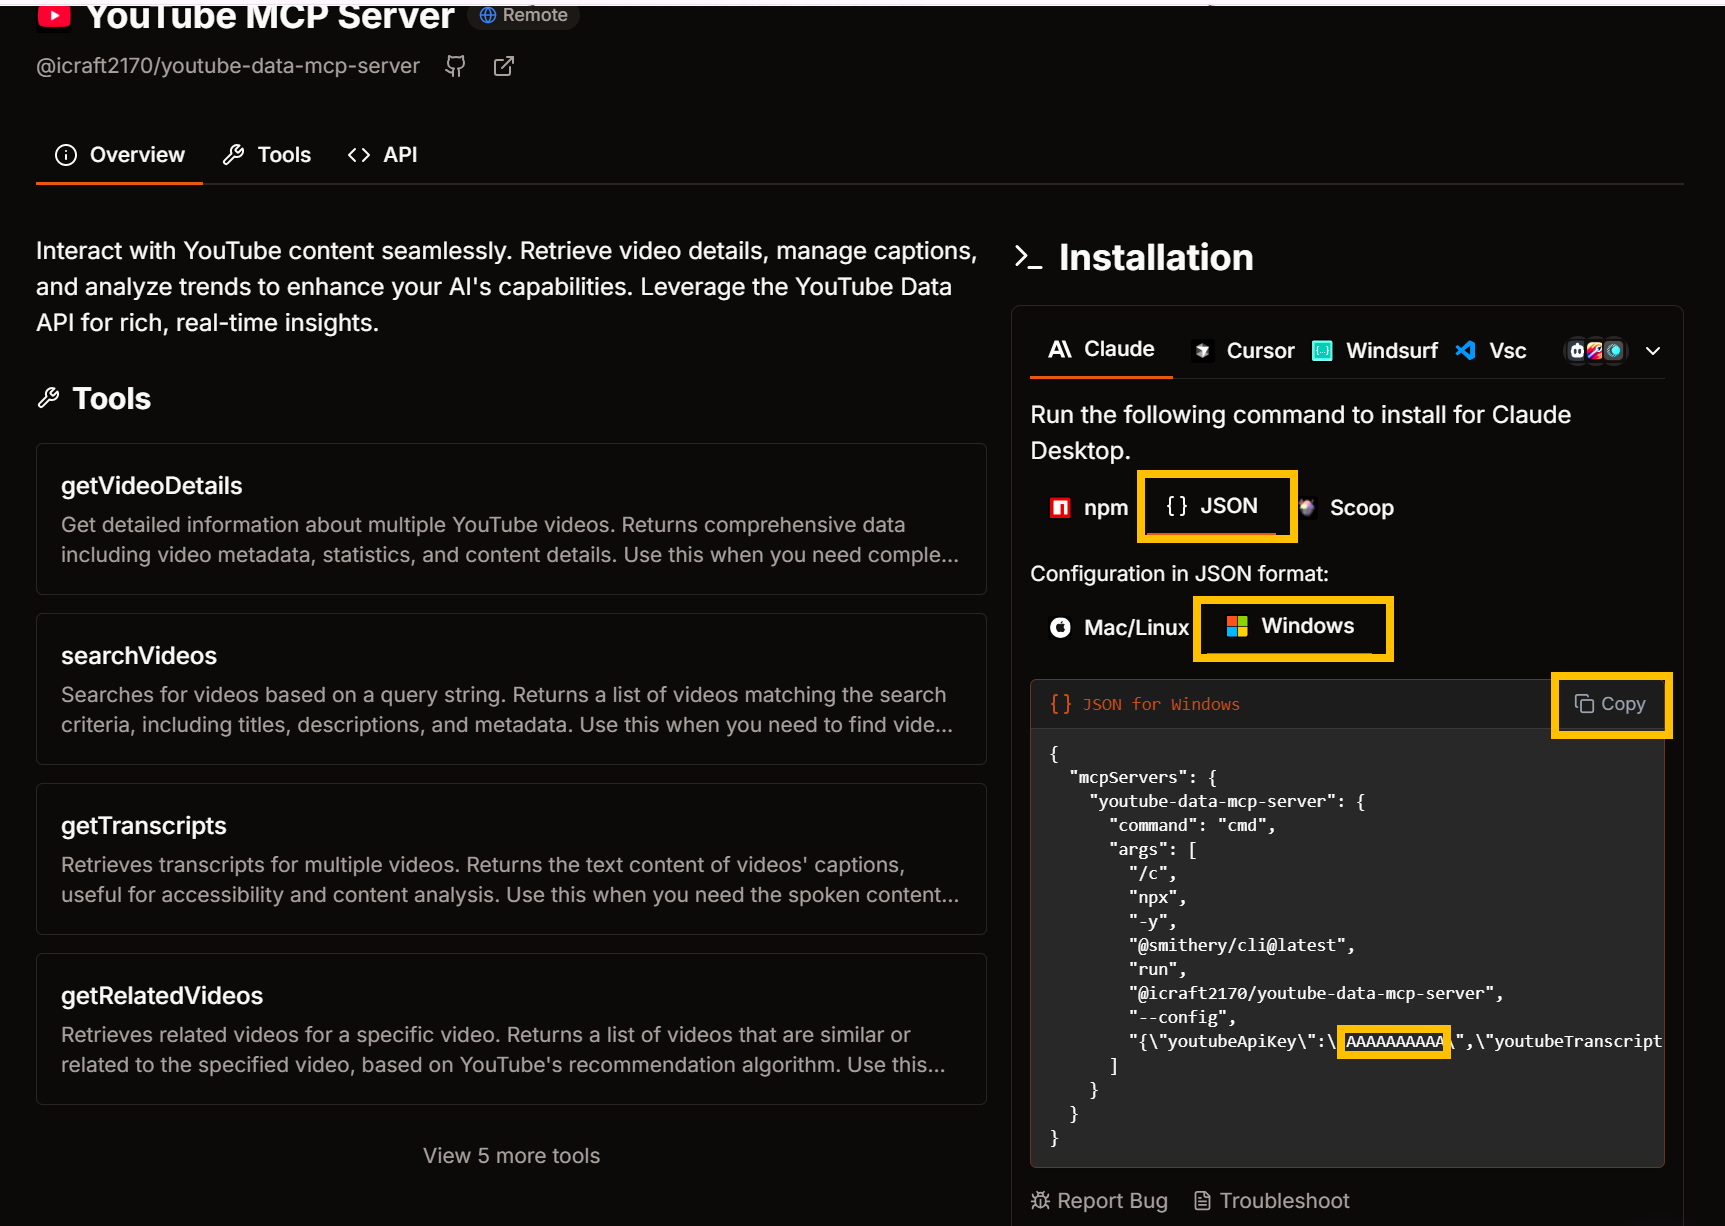Click the Installation terminal prompt icon
Image resolution: width=1725 pixels, height=1226 pixels.
(1028, 258)
